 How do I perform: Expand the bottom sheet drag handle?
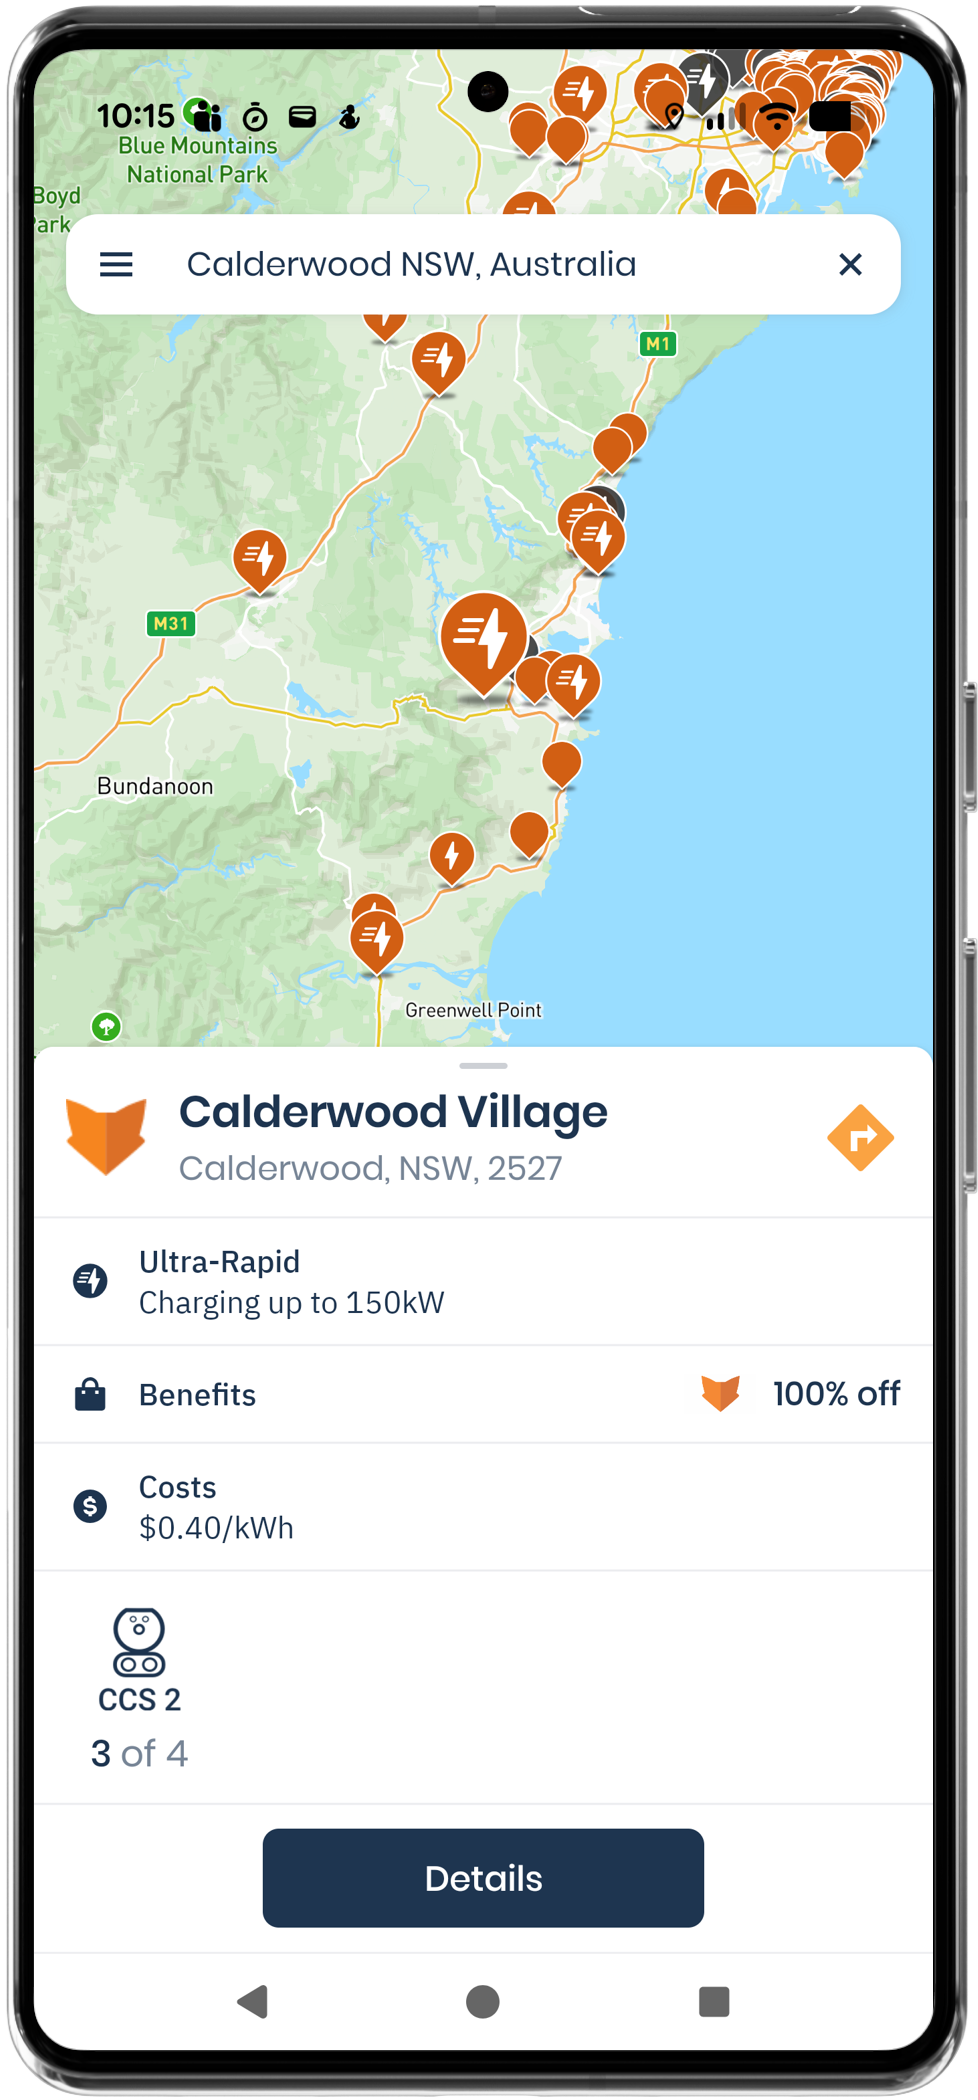point(483,1066)
